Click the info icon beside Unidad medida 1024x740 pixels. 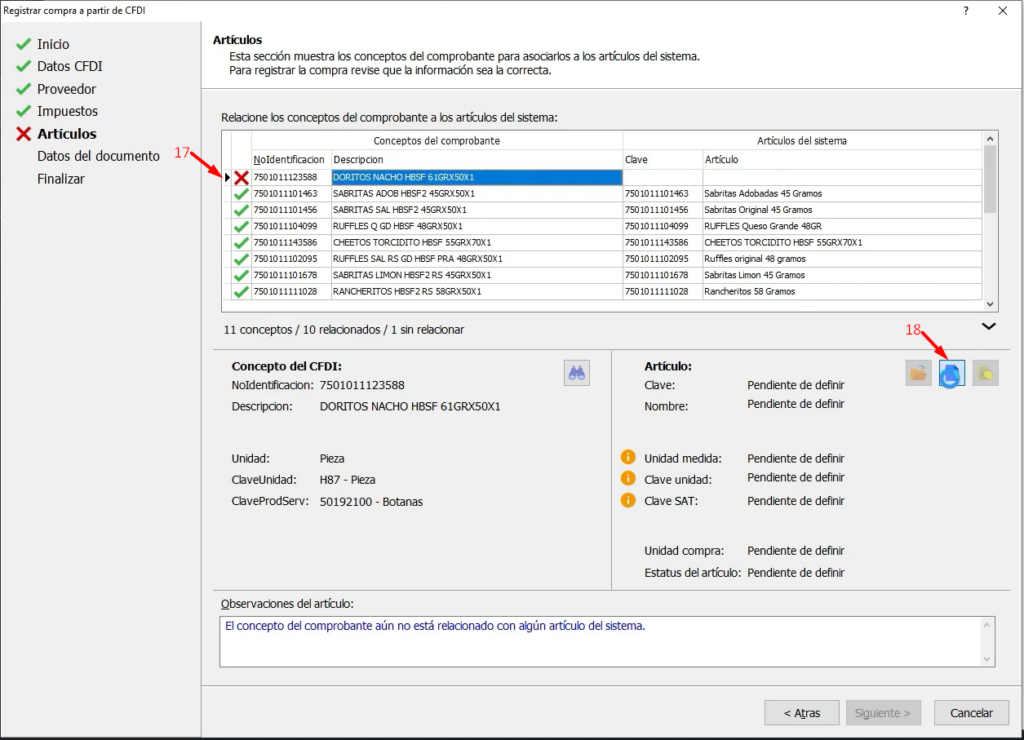click(x=628, y=457)
